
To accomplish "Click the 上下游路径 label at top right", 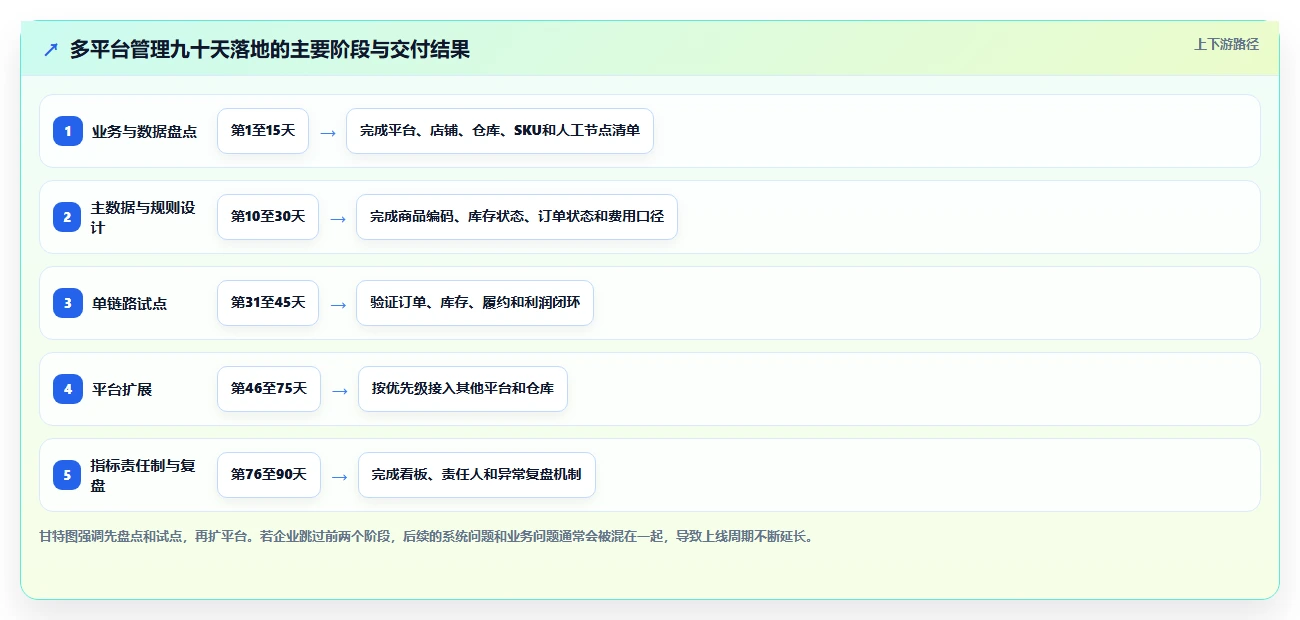I will pos(1226,44).
